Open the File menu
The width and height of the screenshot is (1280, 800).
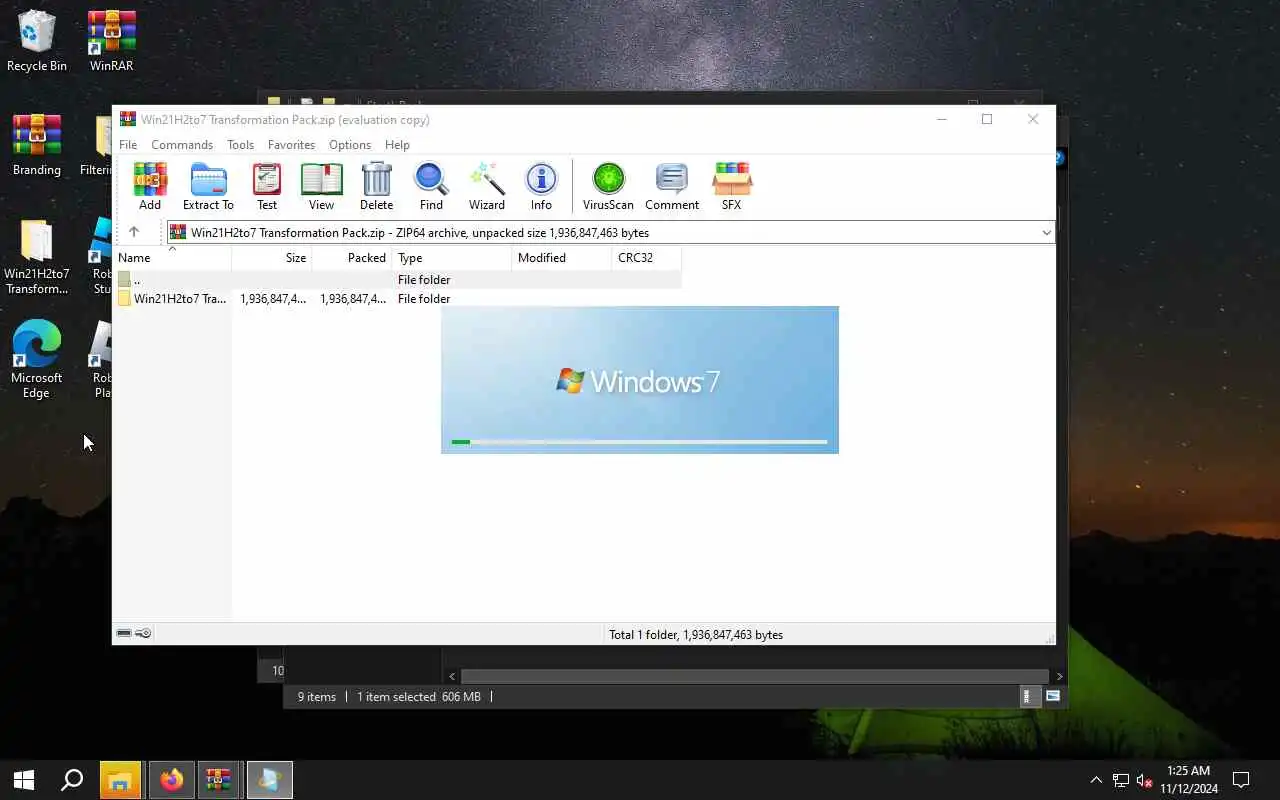point(128,145)
